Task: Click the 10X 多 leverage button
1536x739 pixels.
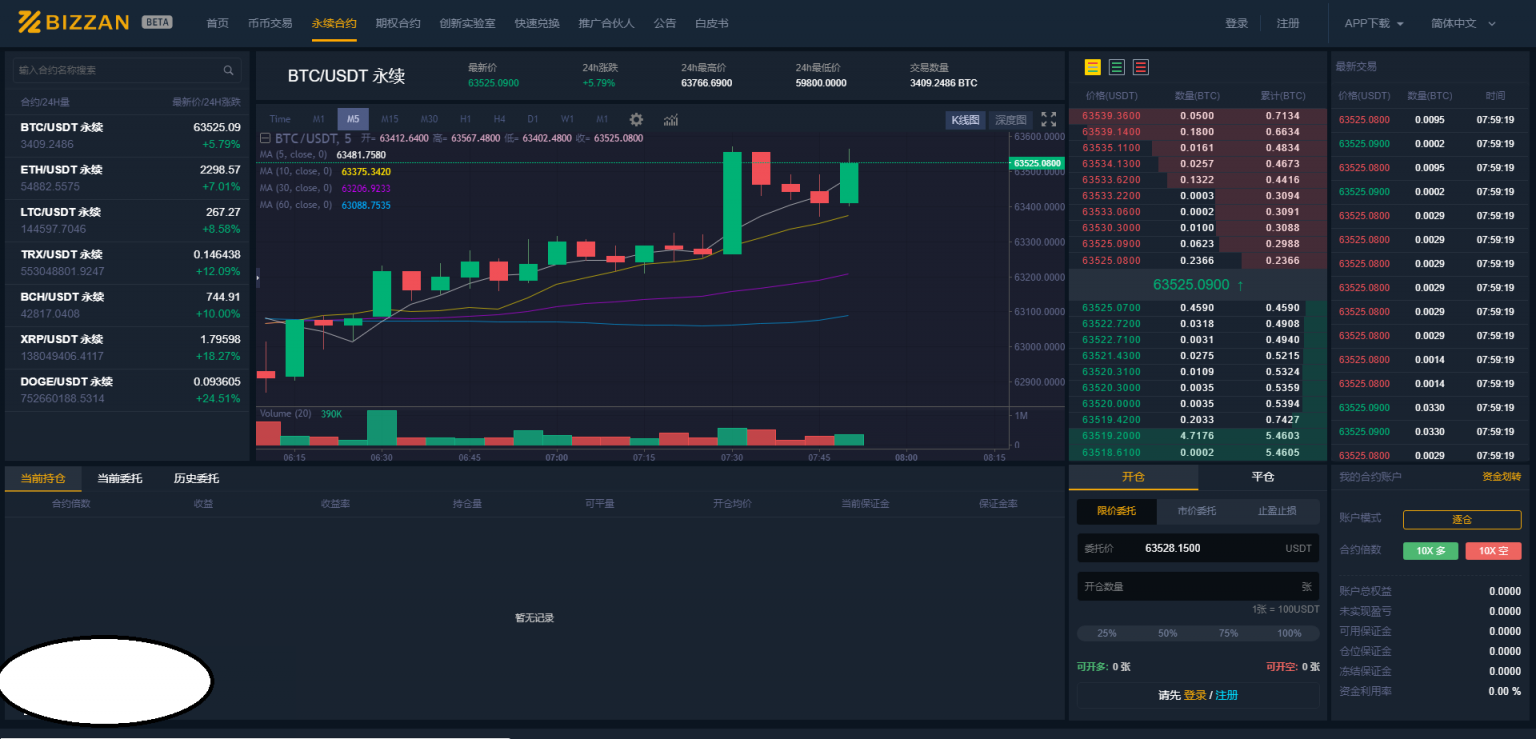Action: point(1430,551)
